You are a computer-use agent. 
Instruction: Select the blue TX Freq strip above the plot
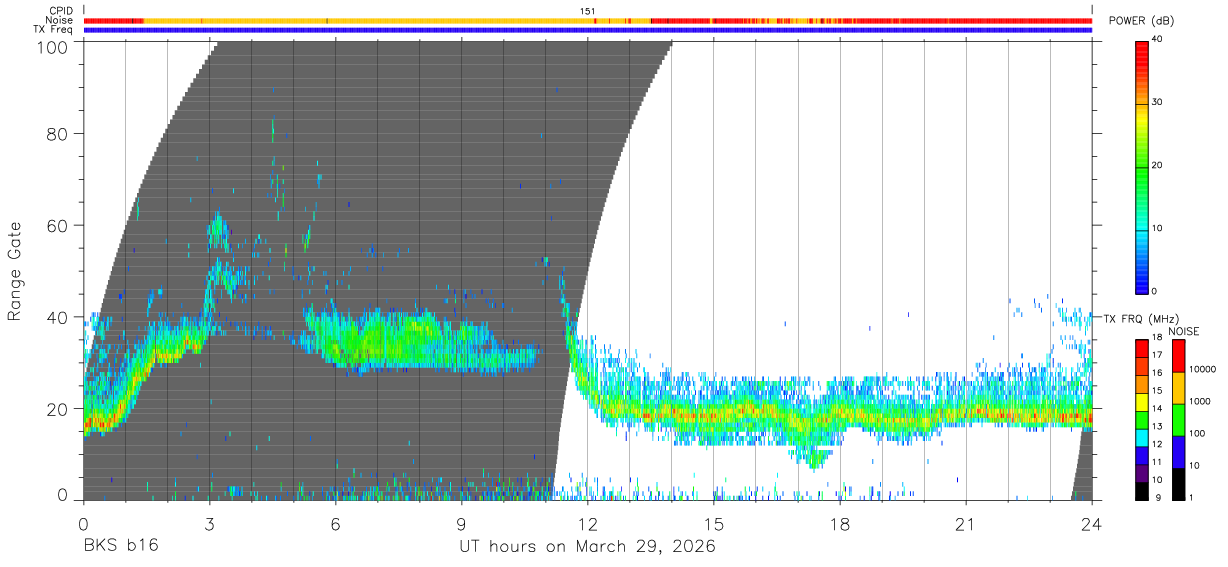pos(588,30)
